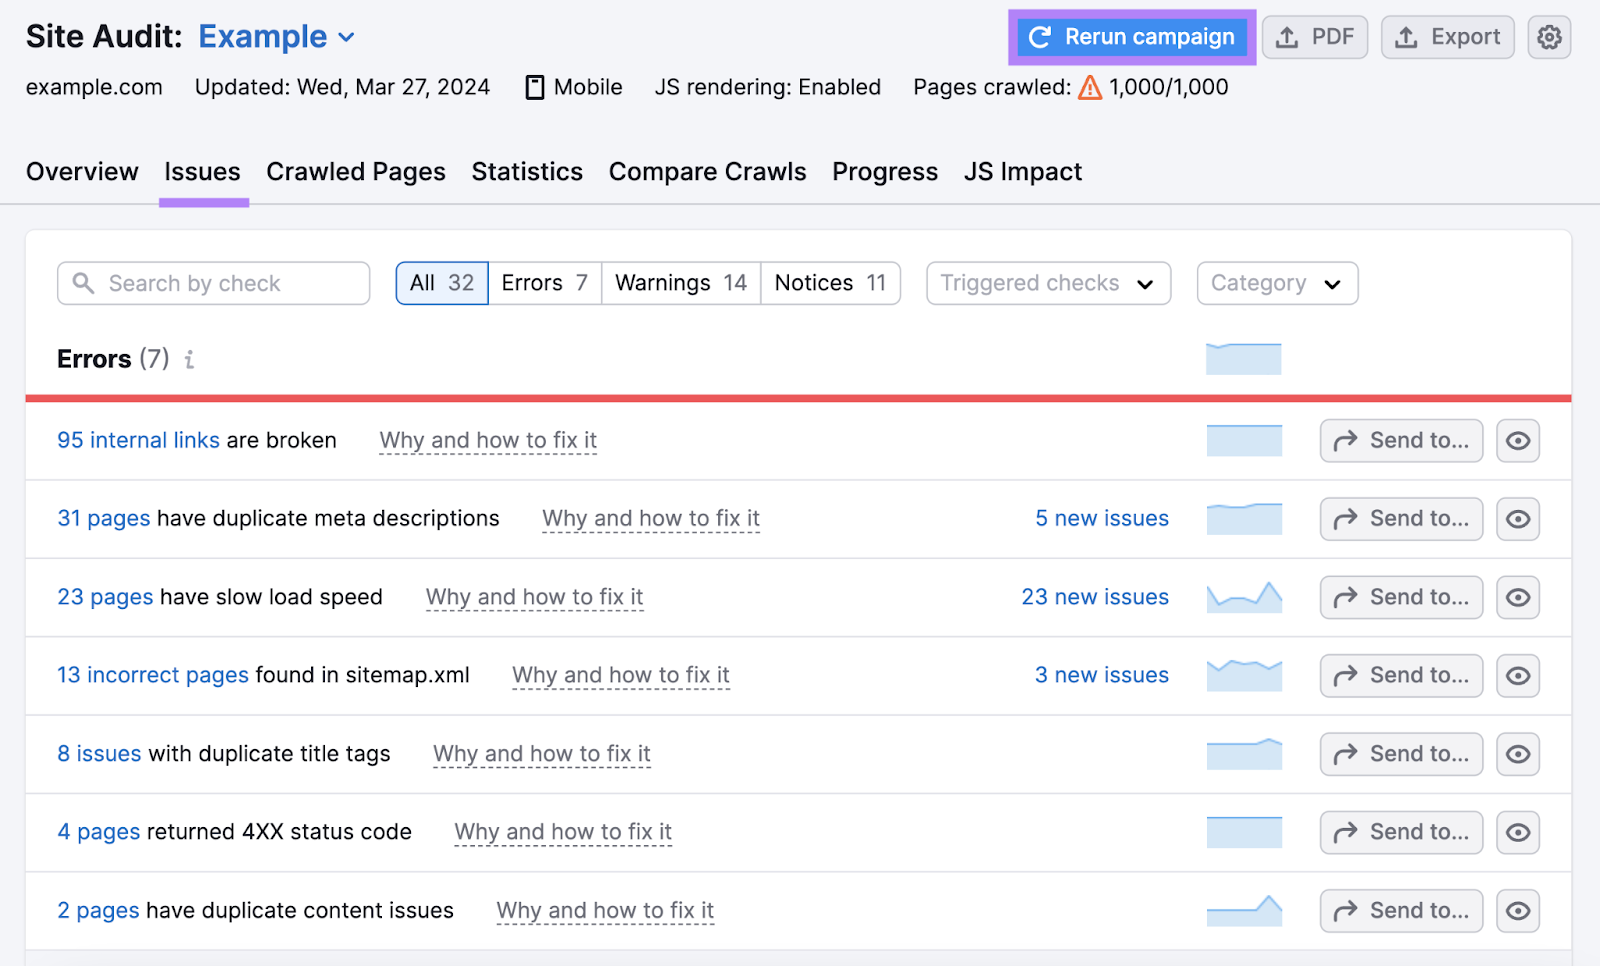This screenshot has height=966, width=1600.
Task: Toggle visibility of duplicate content issues row
Action: point(1517,910)
